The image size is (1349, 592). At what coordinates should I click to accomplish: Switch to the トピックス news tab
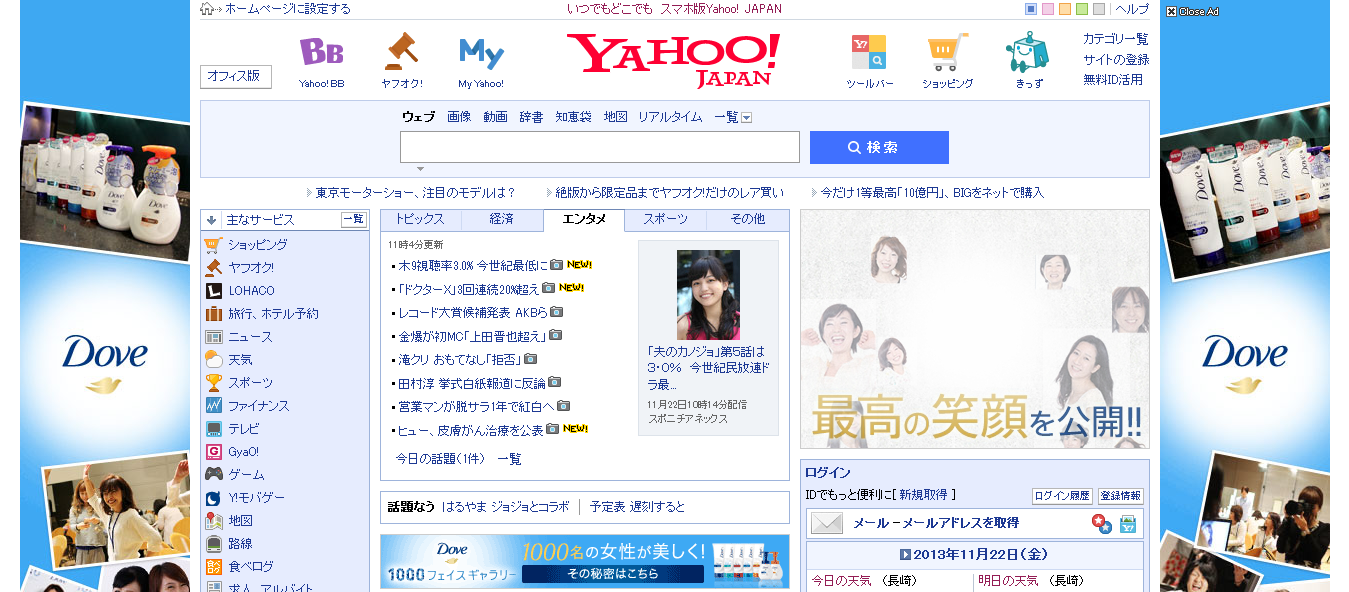[x=420, y=219]
